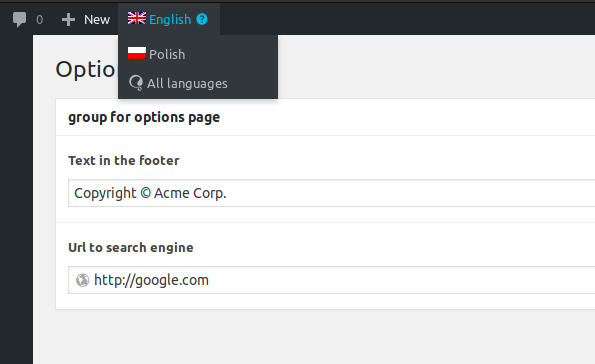Select the UK flag icon

tap(137, 18)
